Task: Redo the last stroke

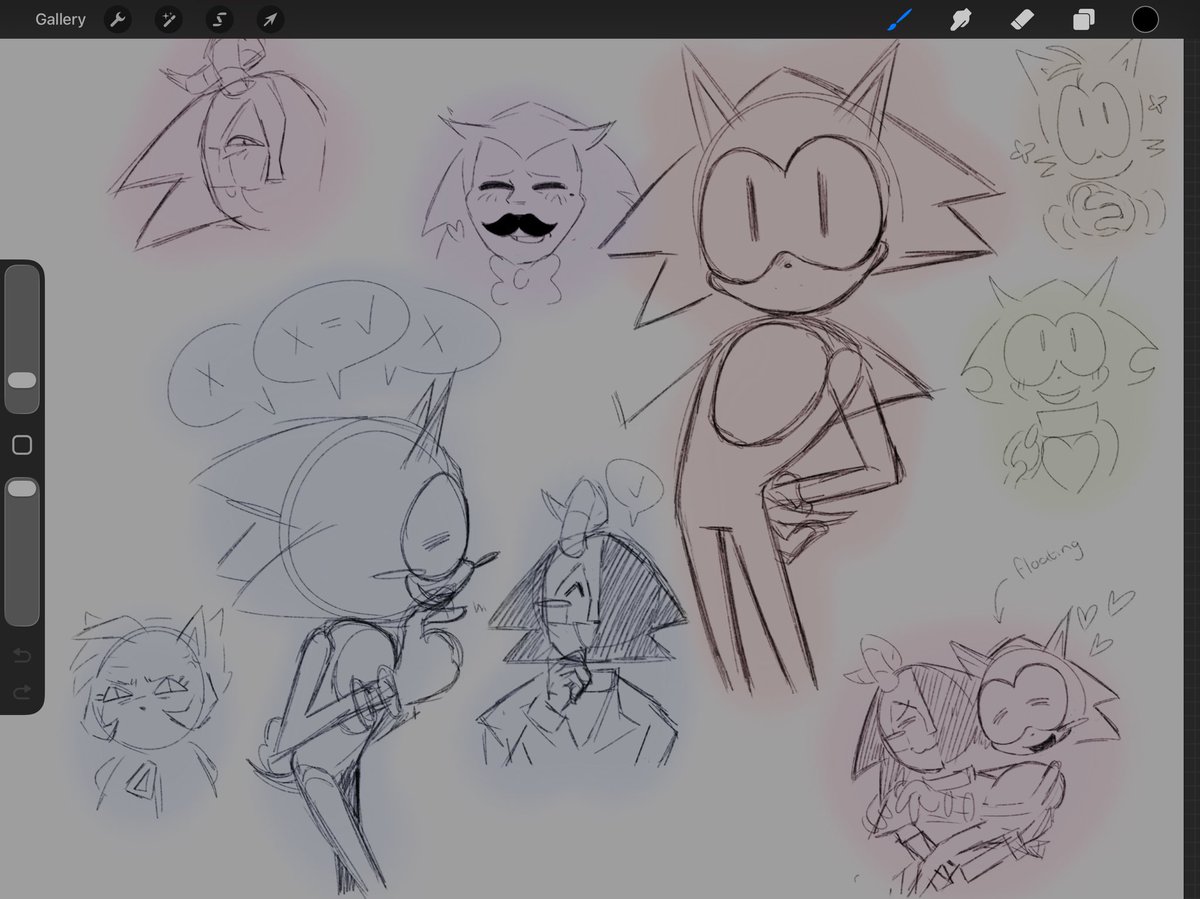Action: pyautogui.click(x=22, y=692)
